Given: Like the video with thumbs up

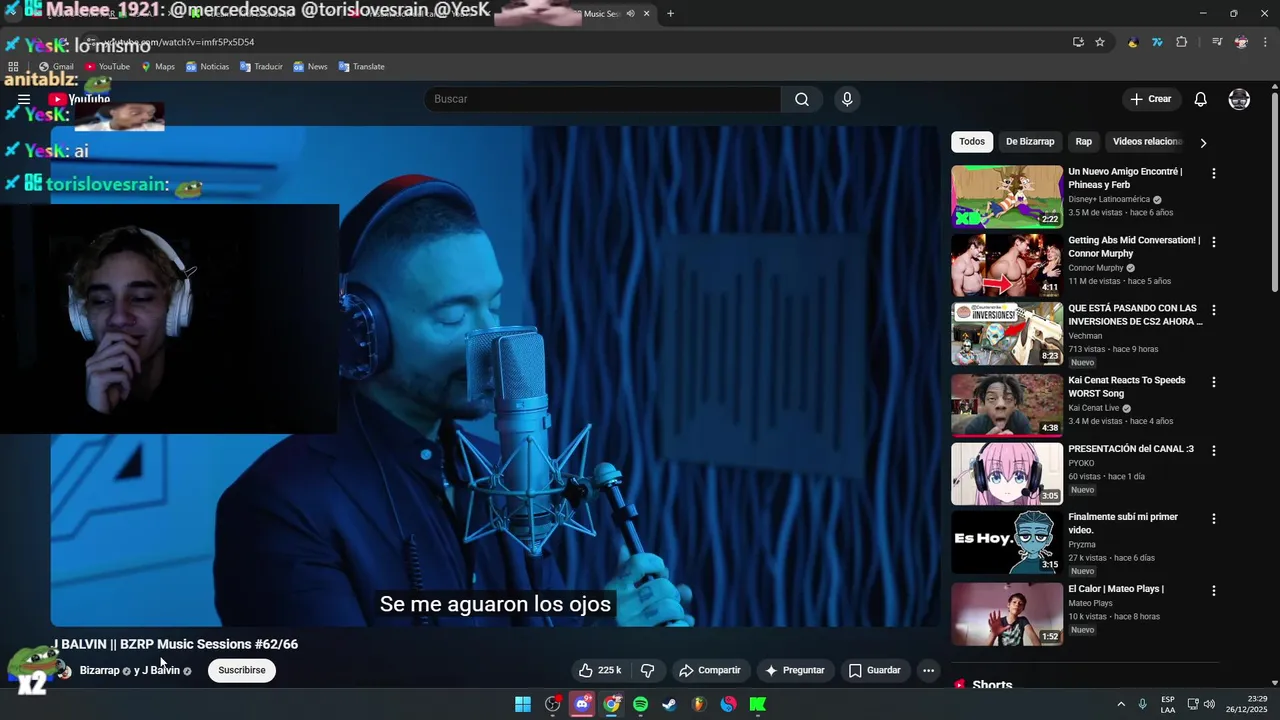Looking at the screenshot, I should point(600,670).
